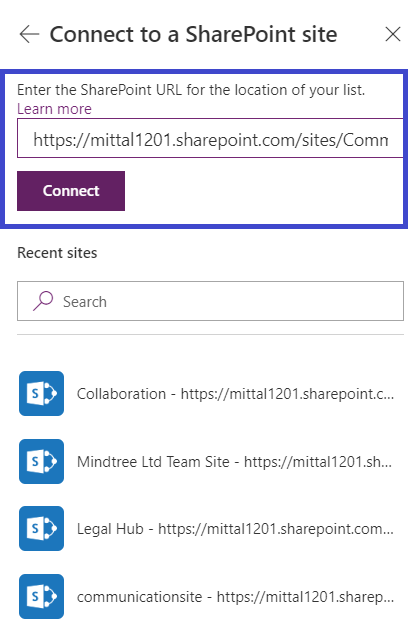The image size is (420, 638).
Task: Focus the Recent sites Search field
Action: [210, 301]
